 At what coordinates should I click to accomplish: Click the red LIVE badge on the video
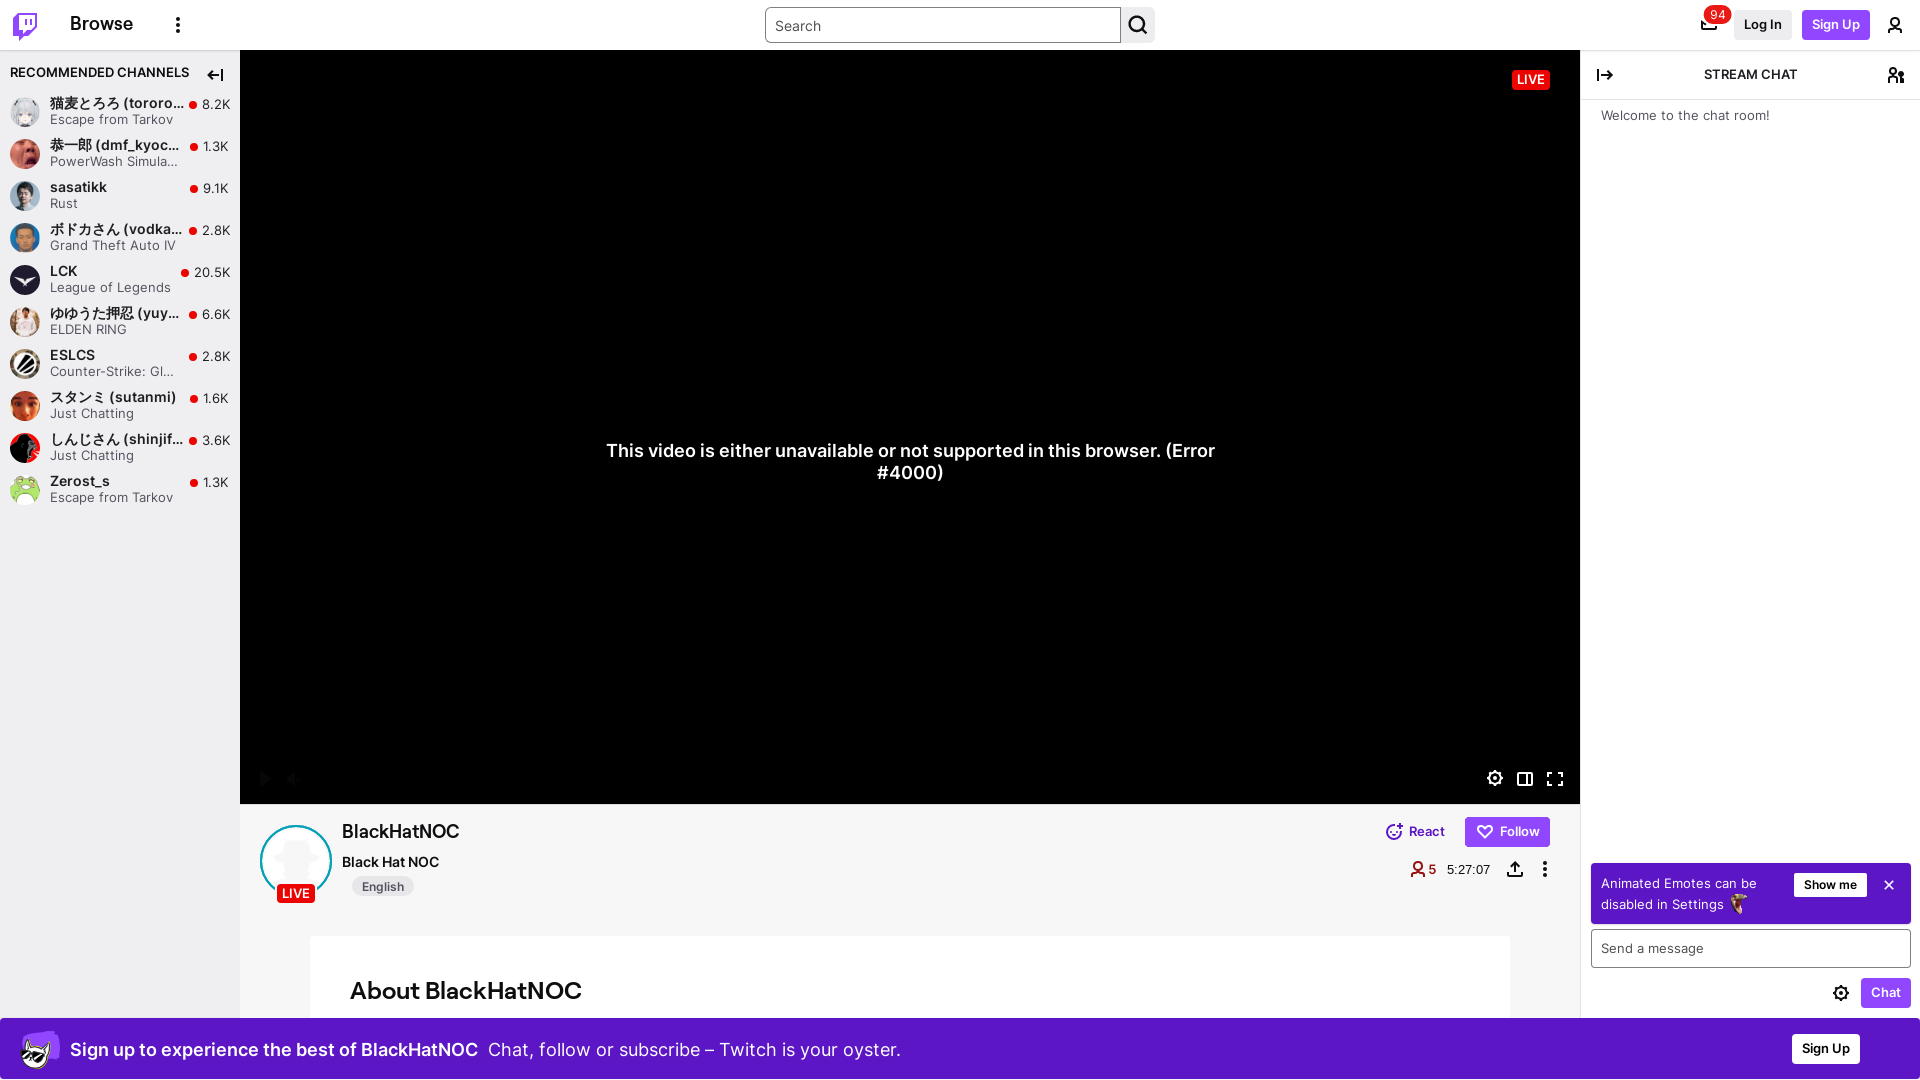(1530, 79)
